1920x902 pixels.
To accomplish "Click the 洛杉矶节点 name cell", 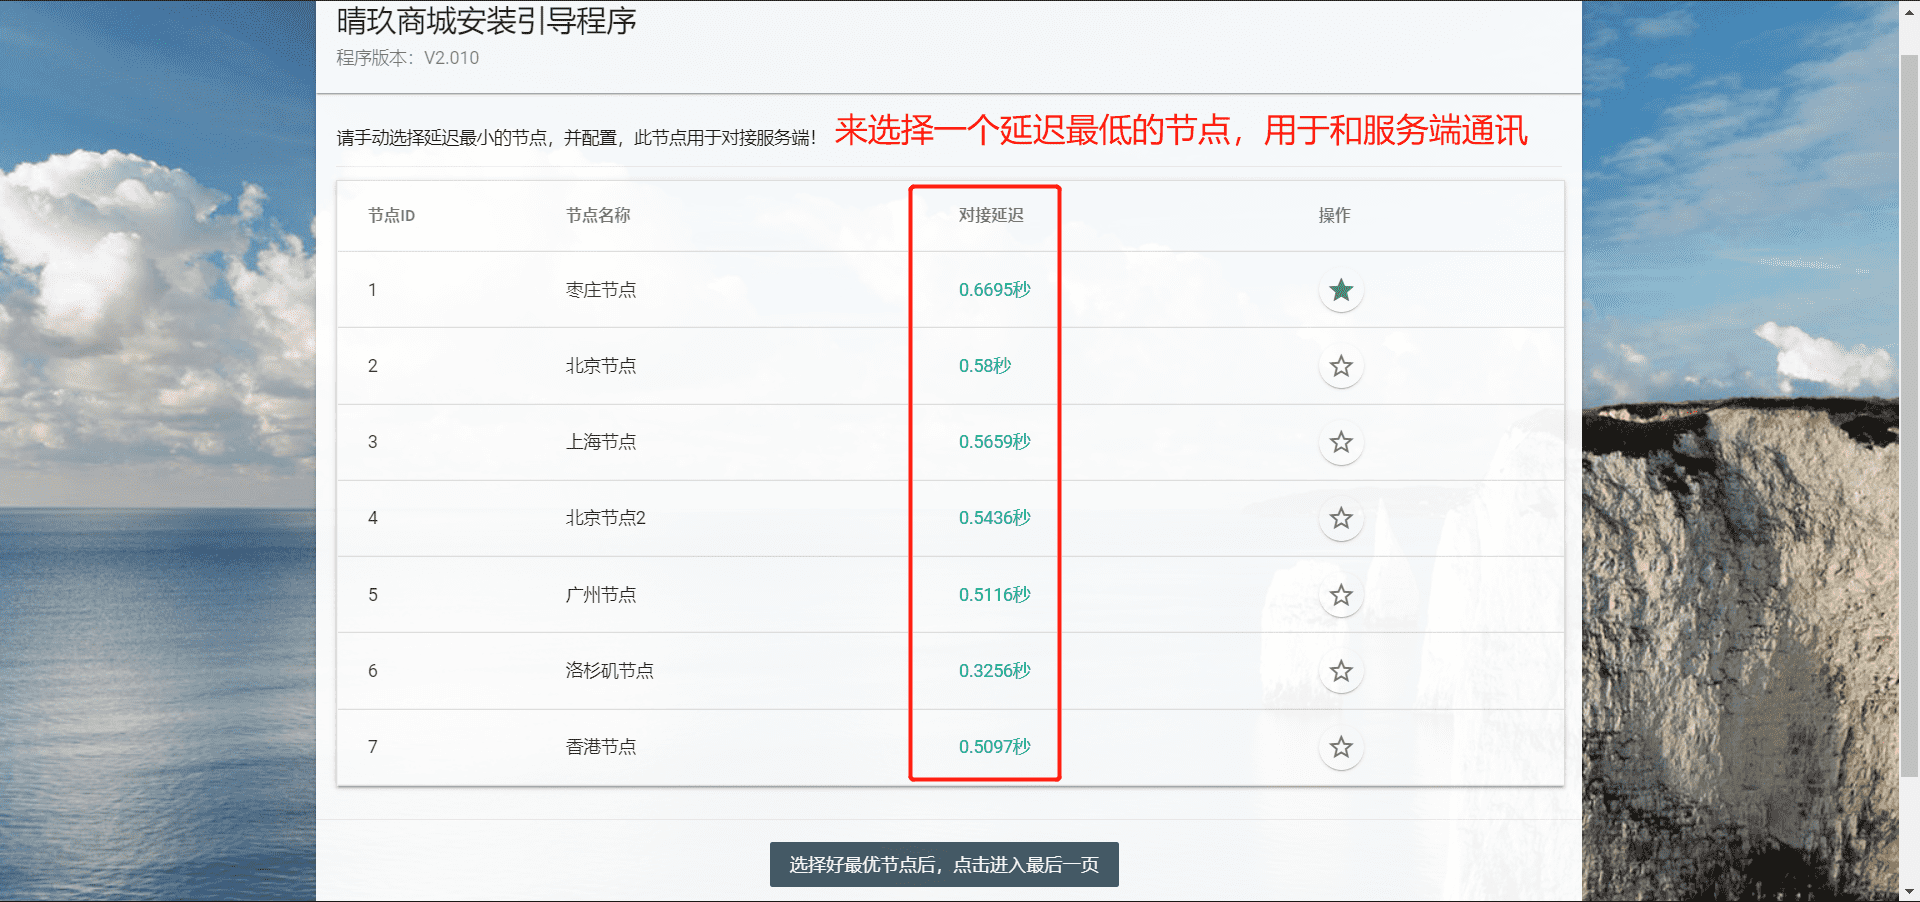I will (610, 671).
